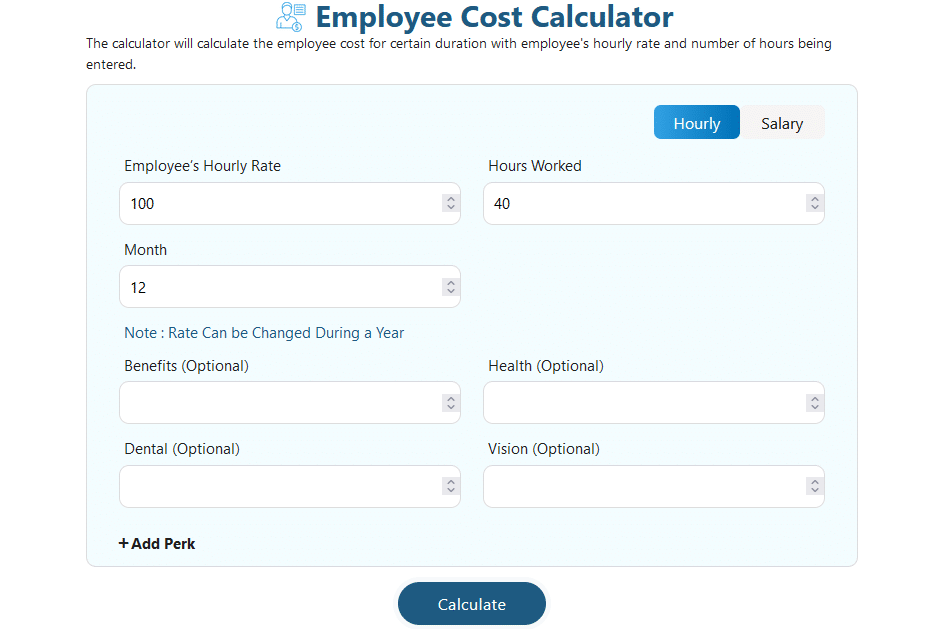The width and height of the screenshot is (941, 635).
Task: Select the Health (Optional) input box
Action: [640, 402]
